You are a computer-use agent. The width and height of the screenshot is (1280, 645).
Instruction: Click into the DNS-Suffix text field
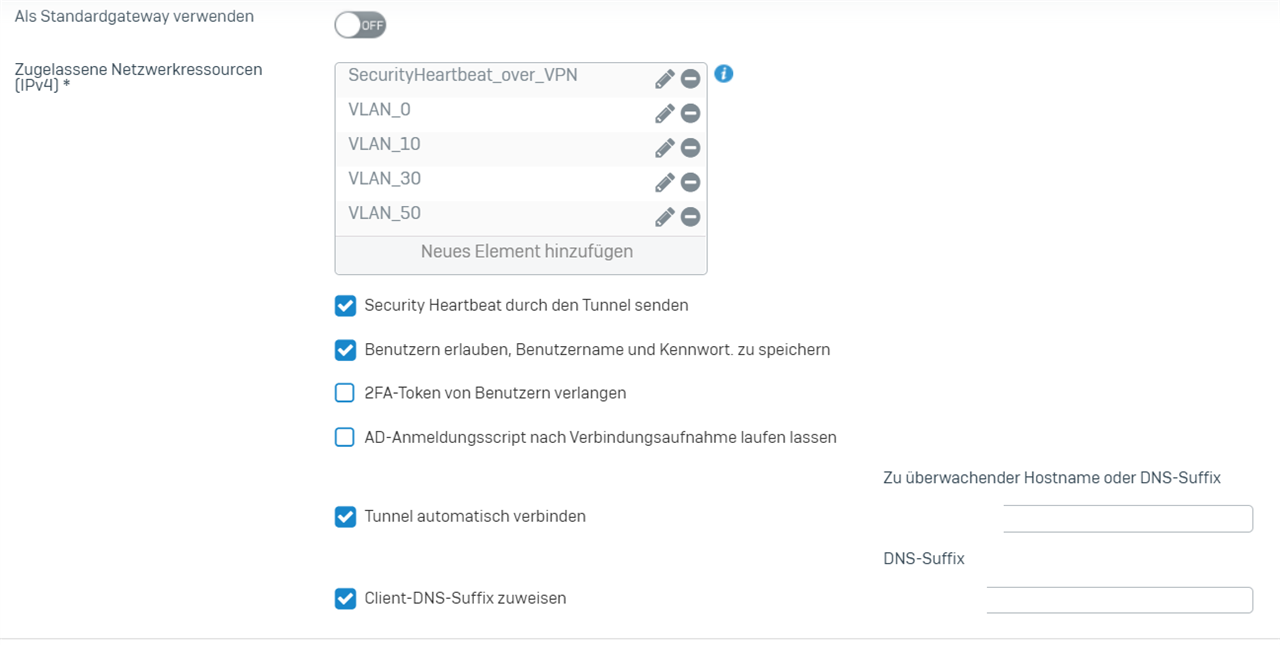(x=1119, y=600)
